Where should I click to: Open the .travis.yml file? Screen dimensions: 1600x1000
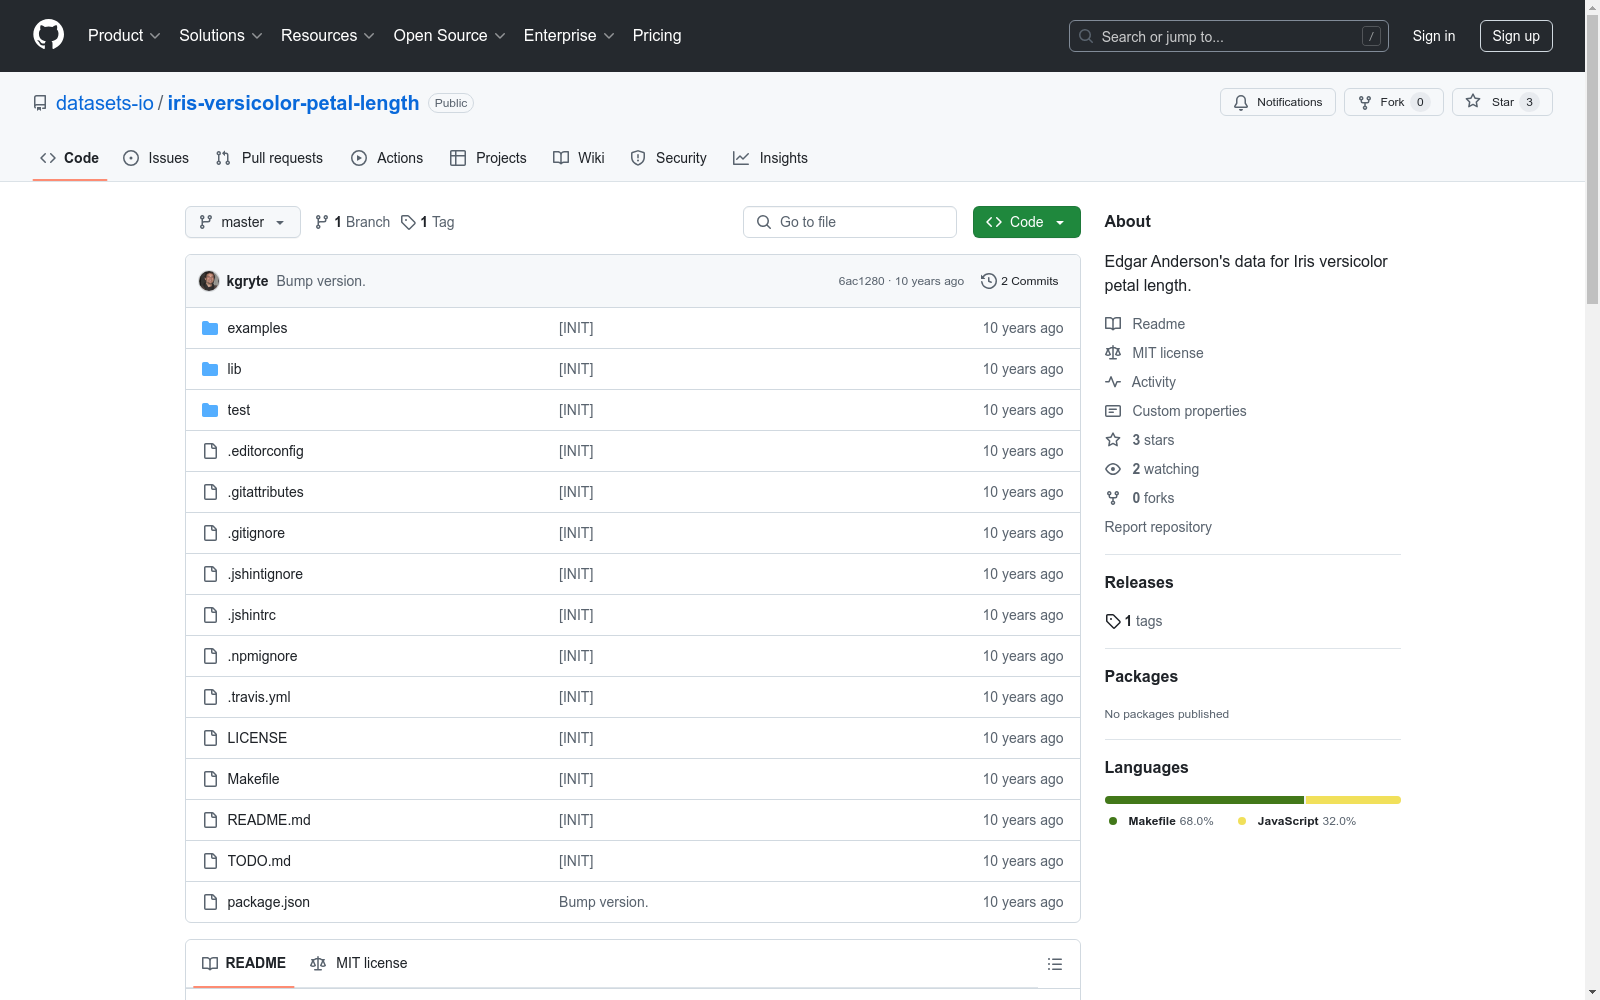pos(259,697)
